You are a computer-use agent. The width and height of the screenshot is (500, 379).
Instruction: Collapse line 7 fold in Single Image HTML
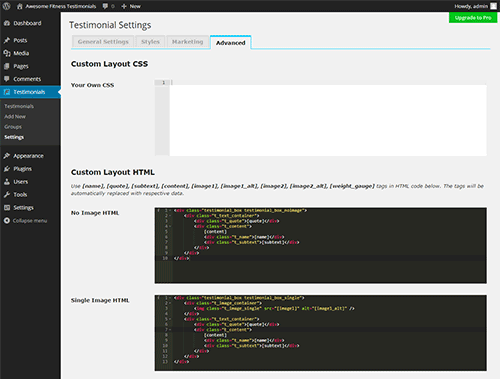pyautogui.click(x=170, y=330)
